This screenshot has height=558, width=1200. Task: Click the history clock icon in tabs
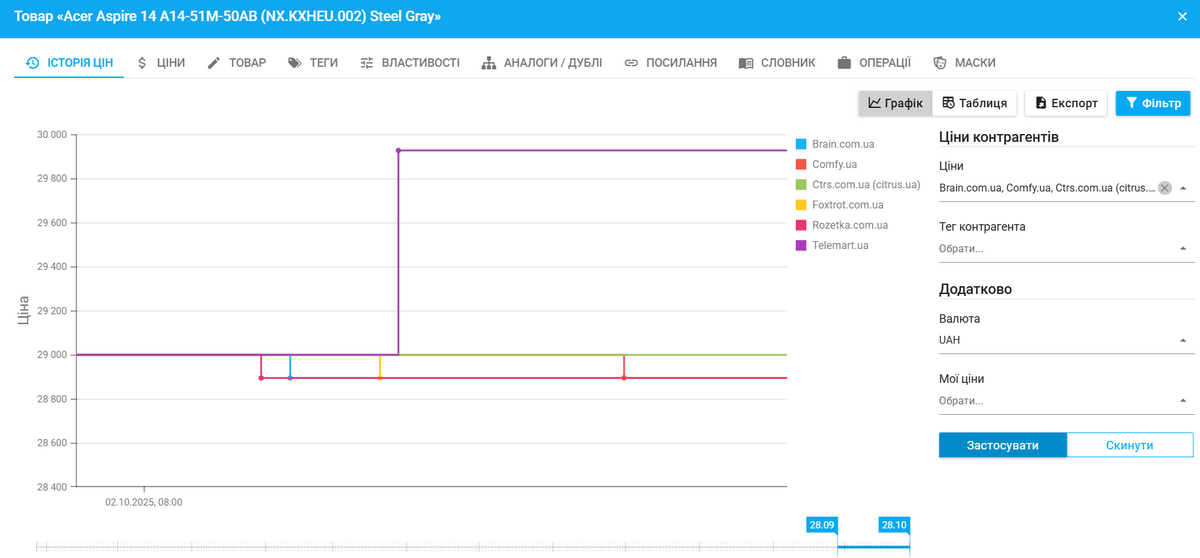(32, 63)
